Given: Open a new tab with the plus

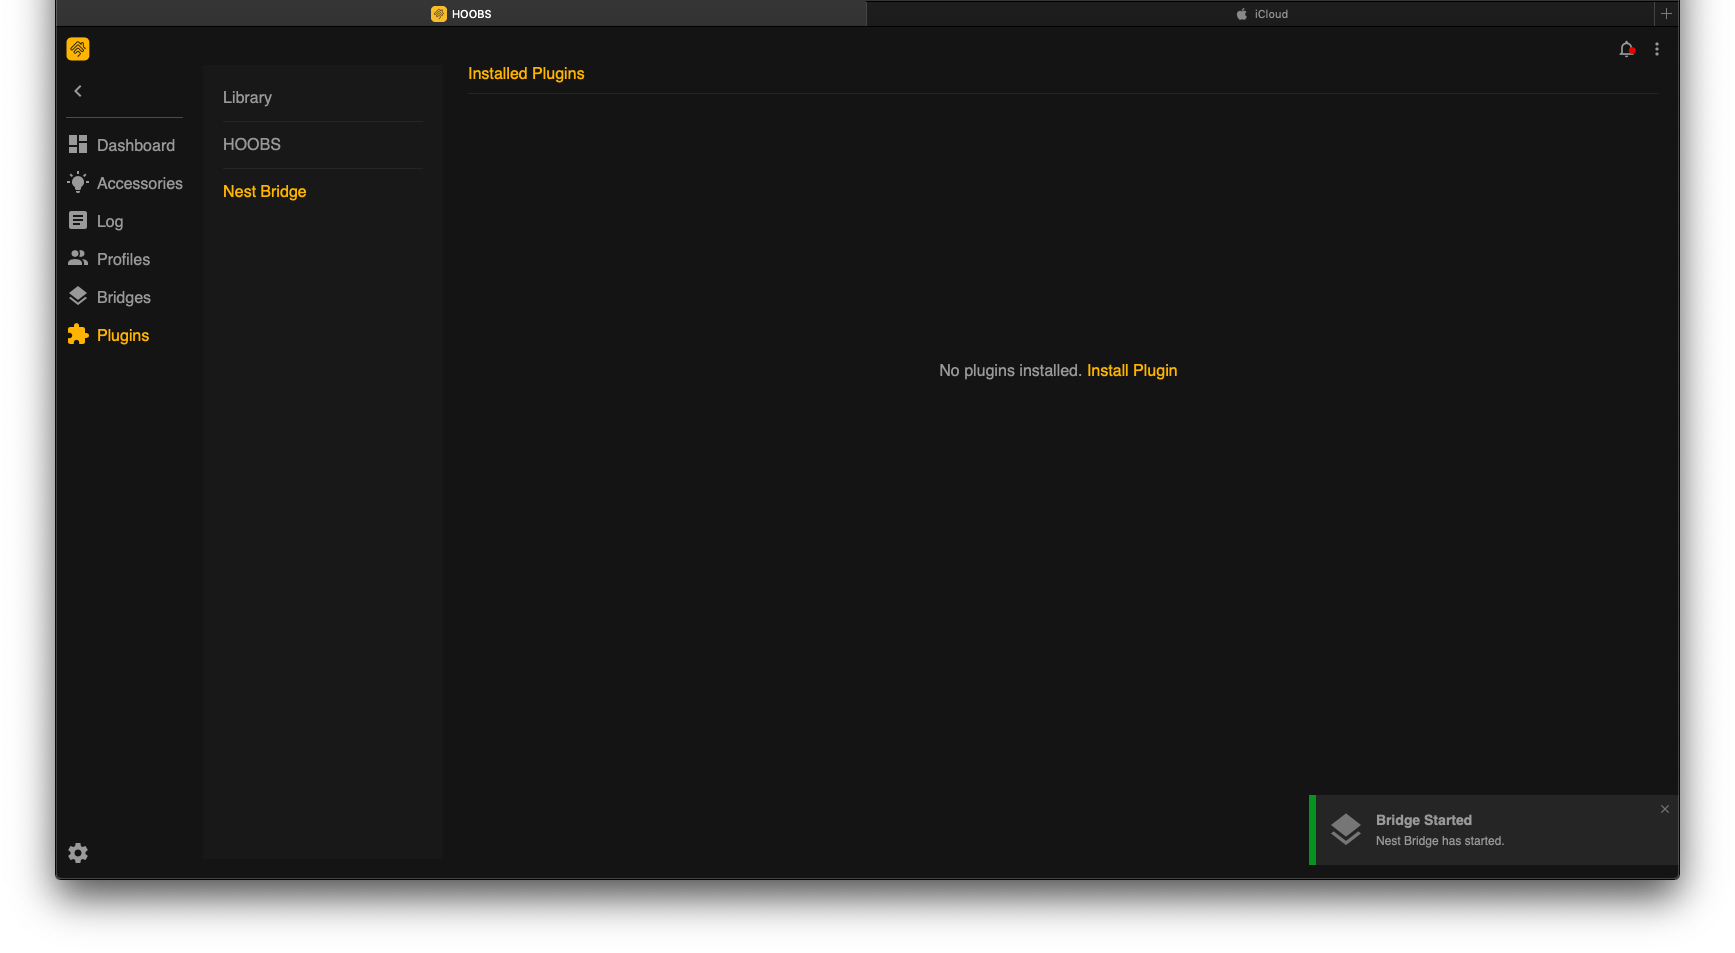Looking at the screenshot, I should tap(1666, 13).
